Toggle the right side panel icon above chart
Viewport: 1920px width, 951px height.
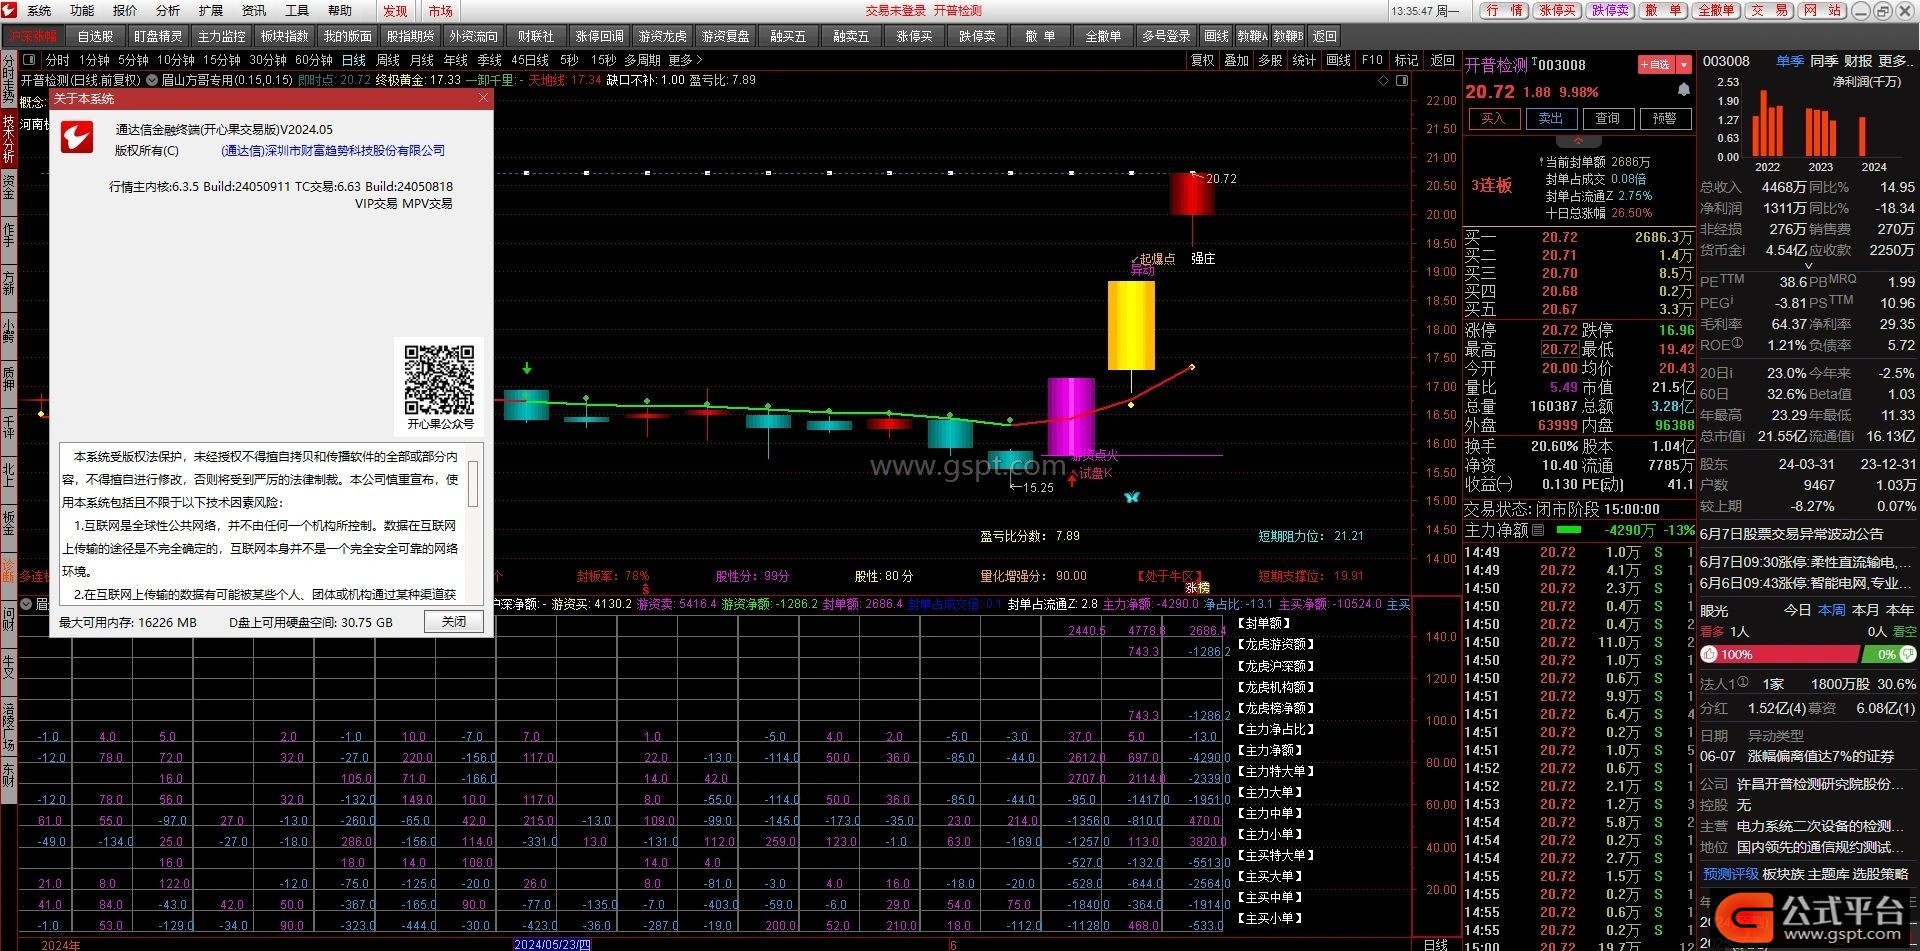pos(1403,80)
